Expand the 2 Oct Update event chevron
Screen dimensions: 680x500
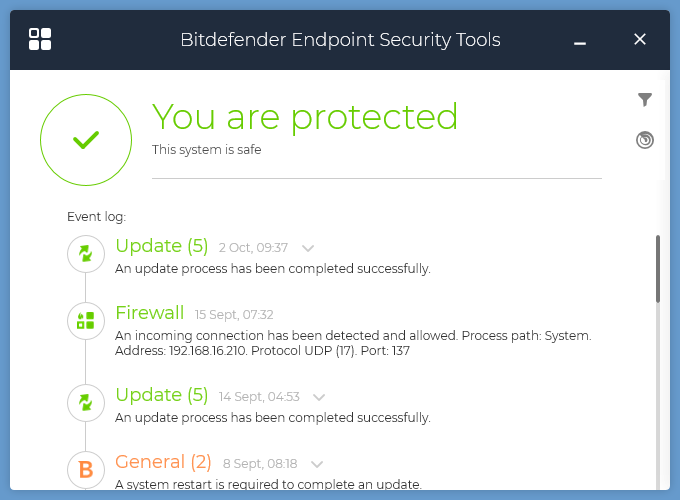(x=308, y=248)
